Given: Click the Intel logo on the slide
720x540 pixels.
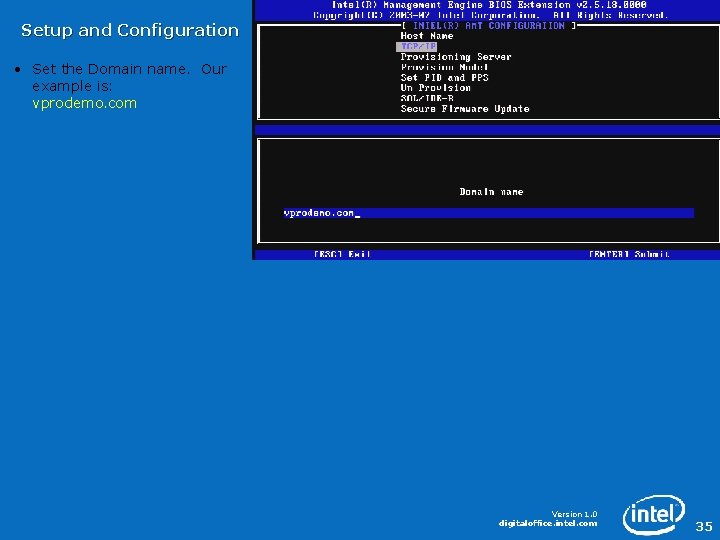Looking at the screenshot, I should pyautogui.click(x=654, y=515).
